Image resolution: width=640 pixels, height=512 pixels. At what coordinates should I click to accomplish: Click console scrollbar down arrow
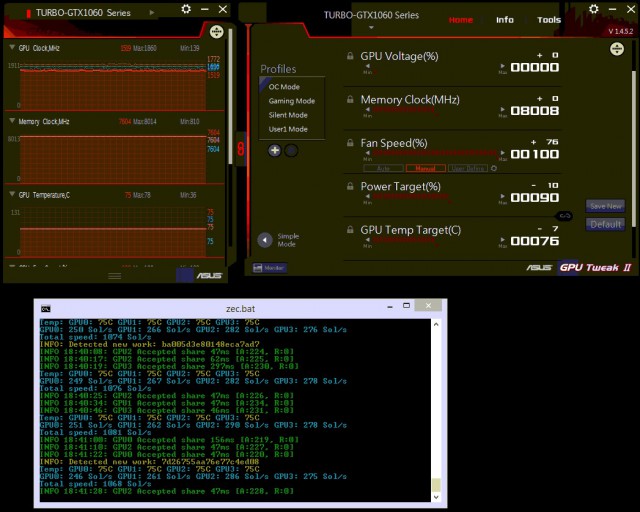point(436,497)
